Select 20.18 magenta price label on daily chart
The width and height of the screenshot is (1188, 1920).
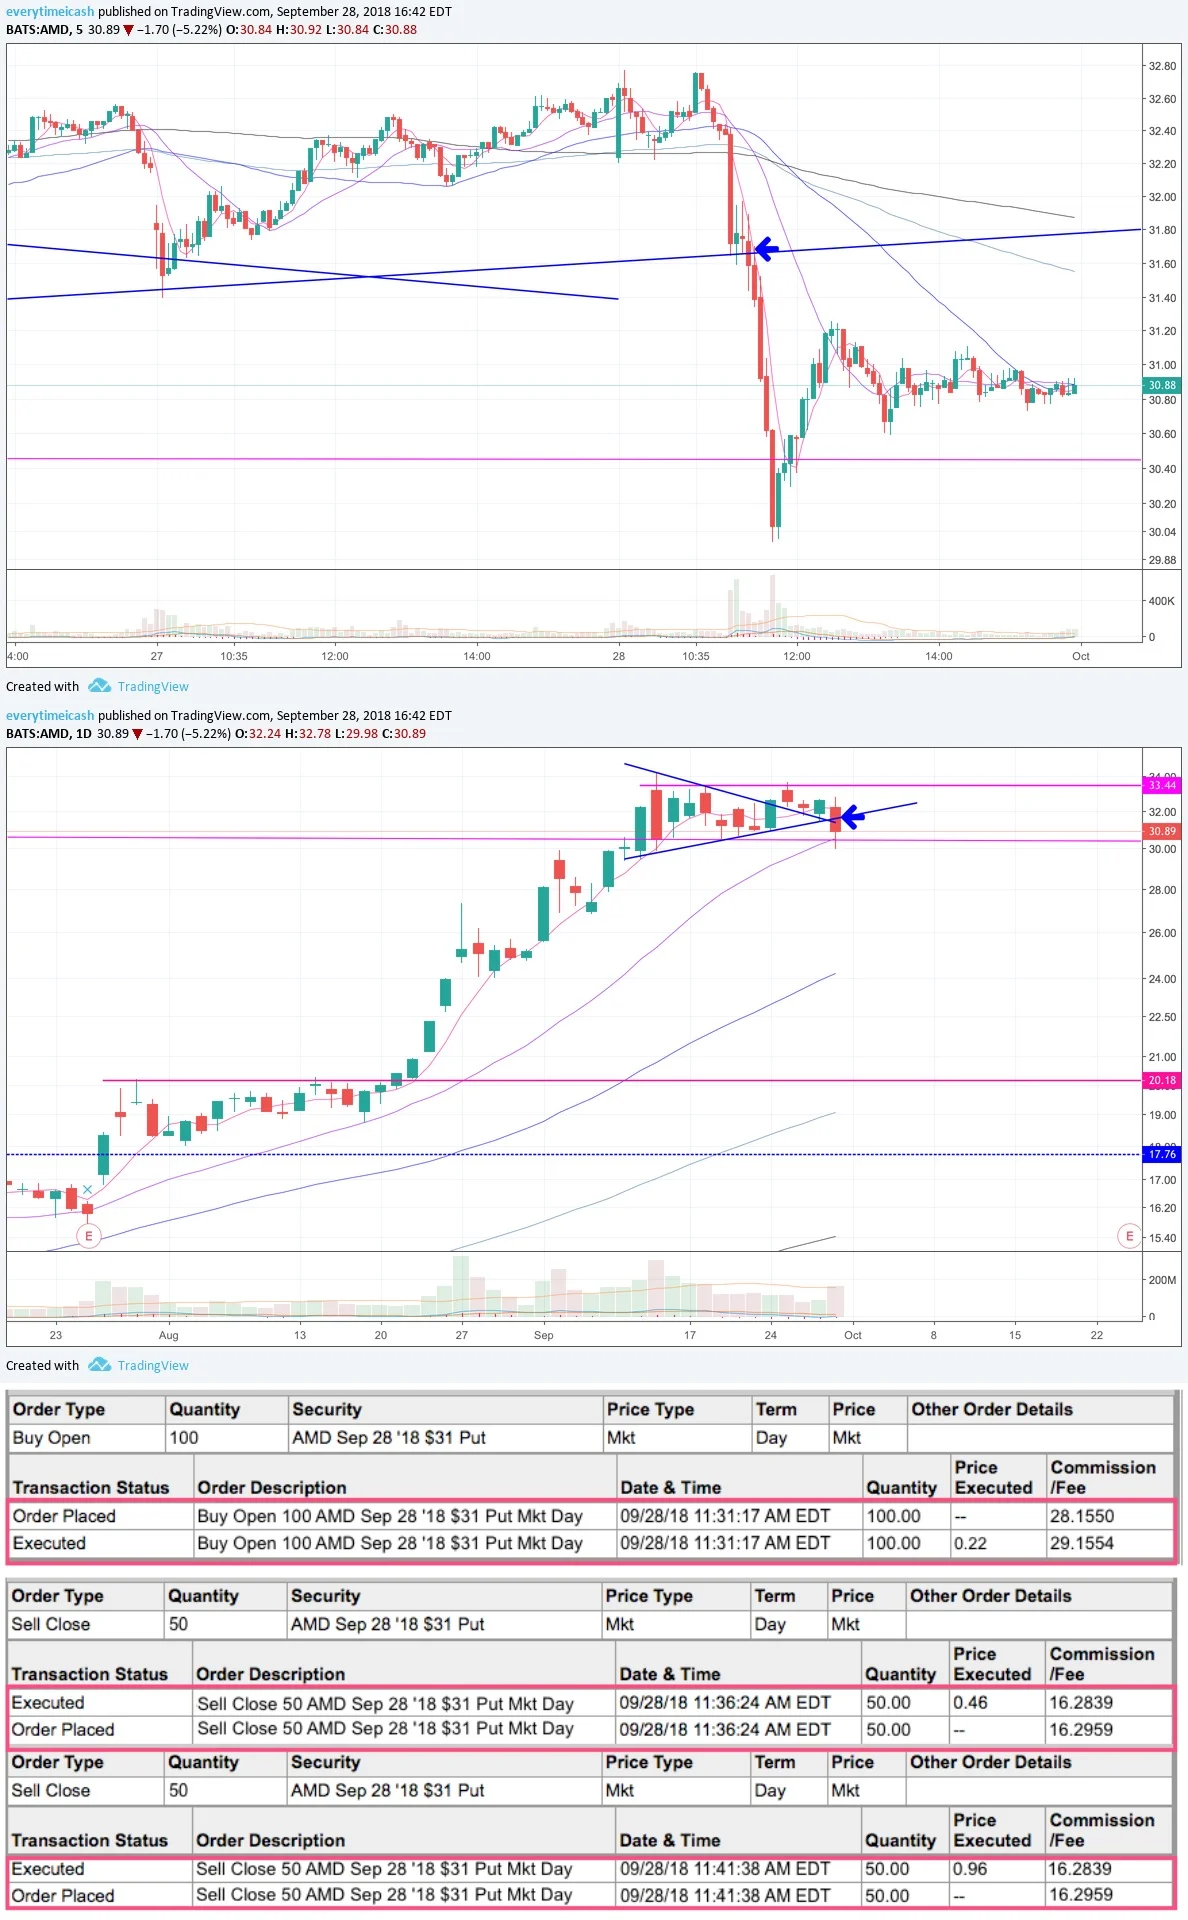click(1161, 1080)
